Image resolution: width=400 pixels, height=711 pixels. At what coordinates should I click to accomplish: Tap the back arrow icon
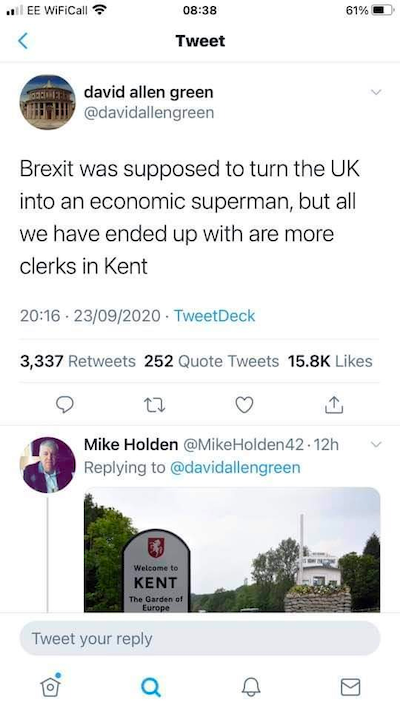coord(23,41)
